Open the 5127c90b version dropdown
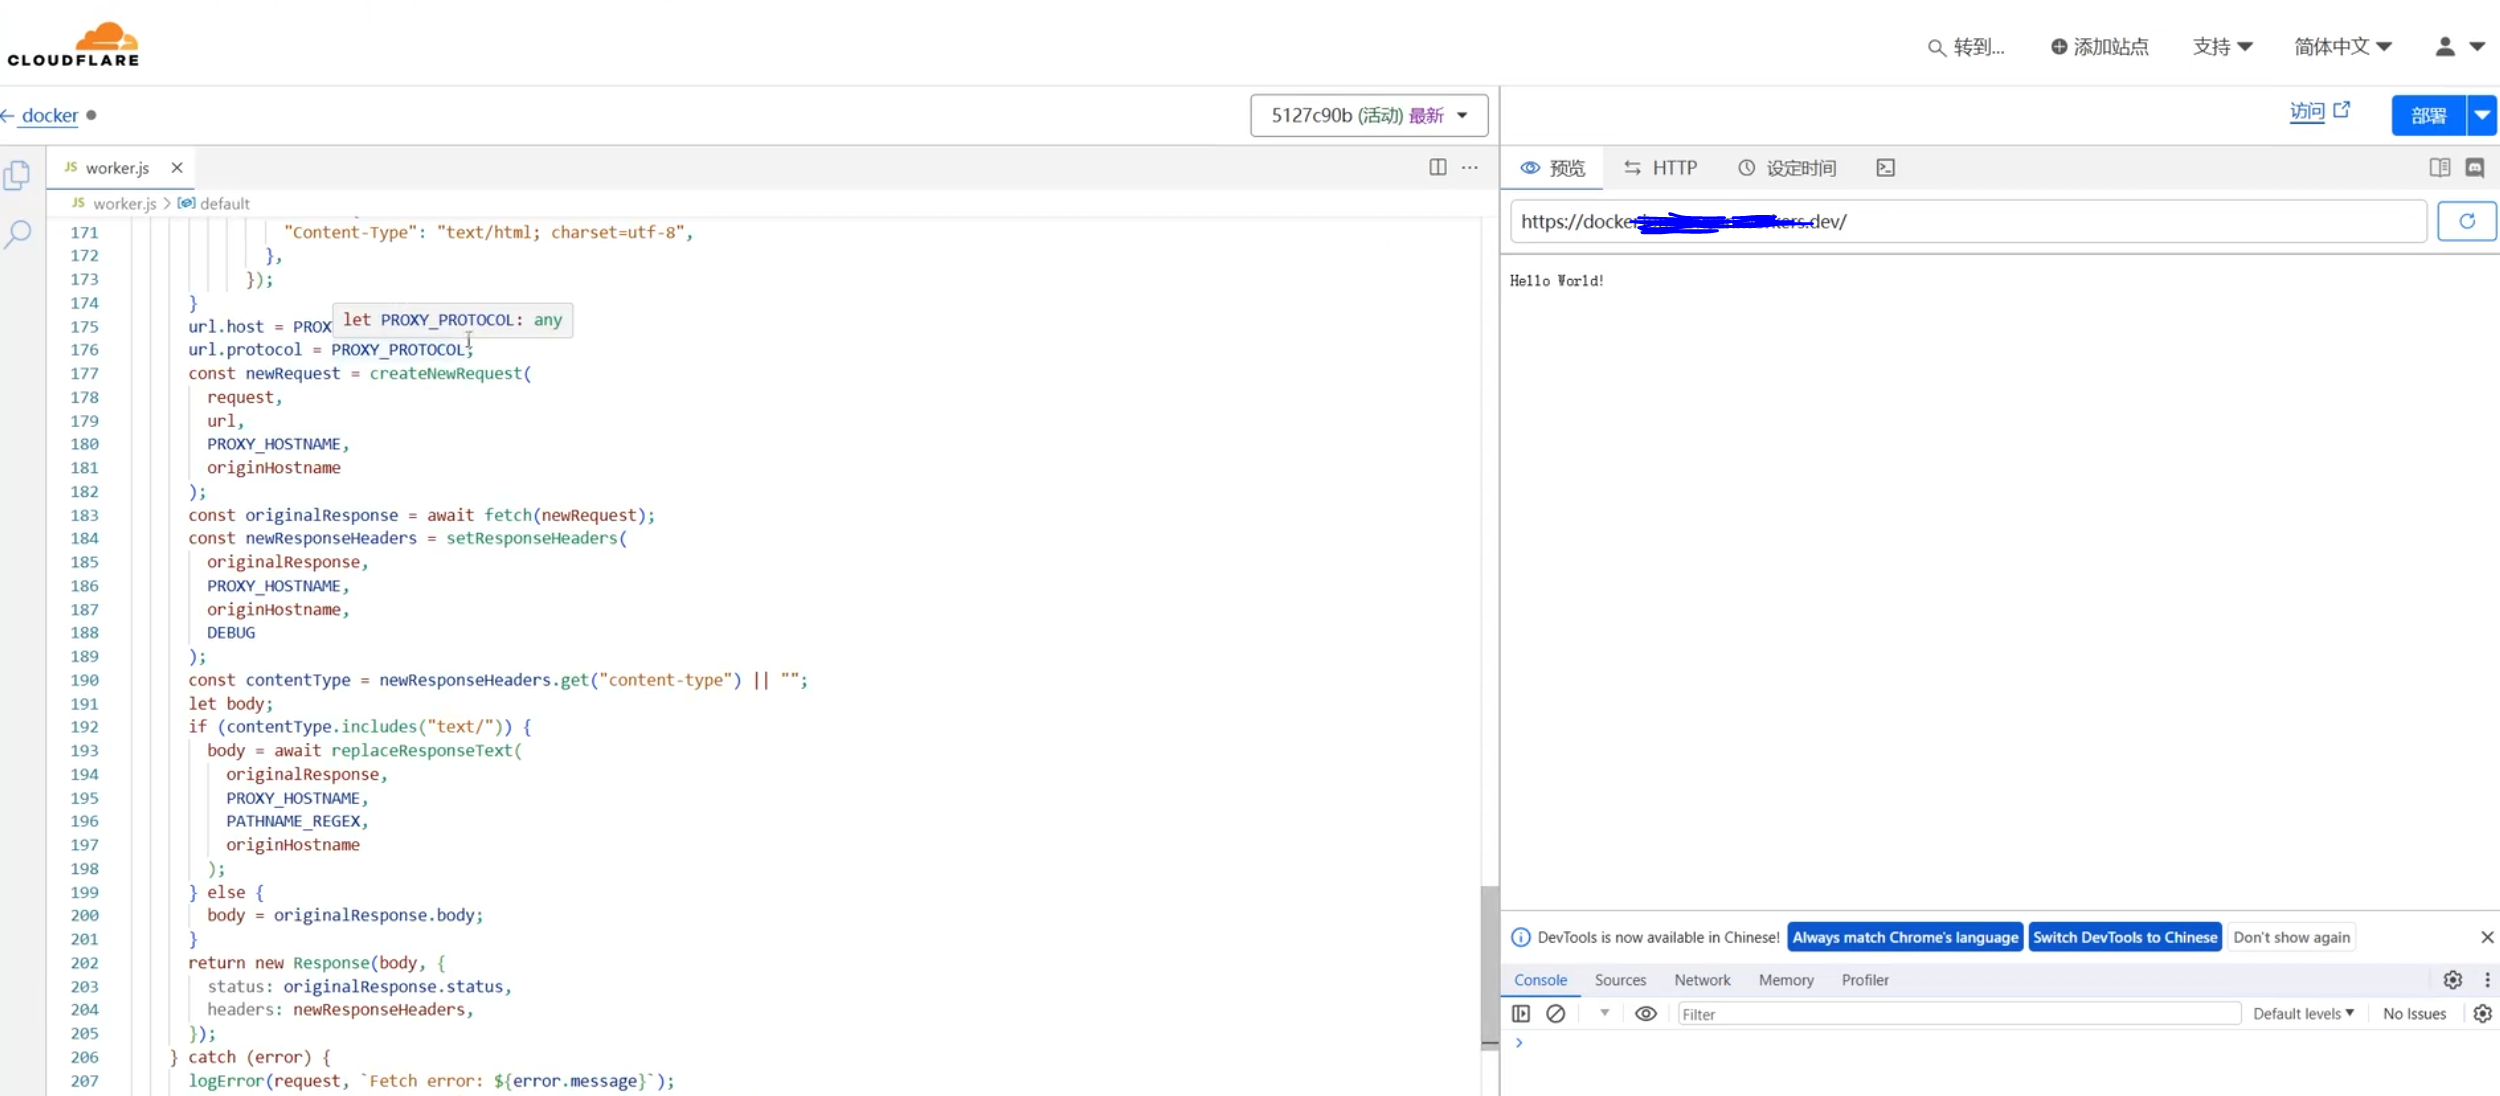 (x=1369, y=115)
